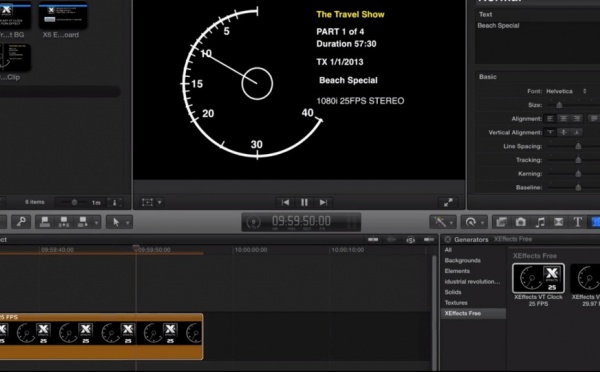
Task: Select the 25 FPS clip in timeline
Action: [x=101, y=336]
